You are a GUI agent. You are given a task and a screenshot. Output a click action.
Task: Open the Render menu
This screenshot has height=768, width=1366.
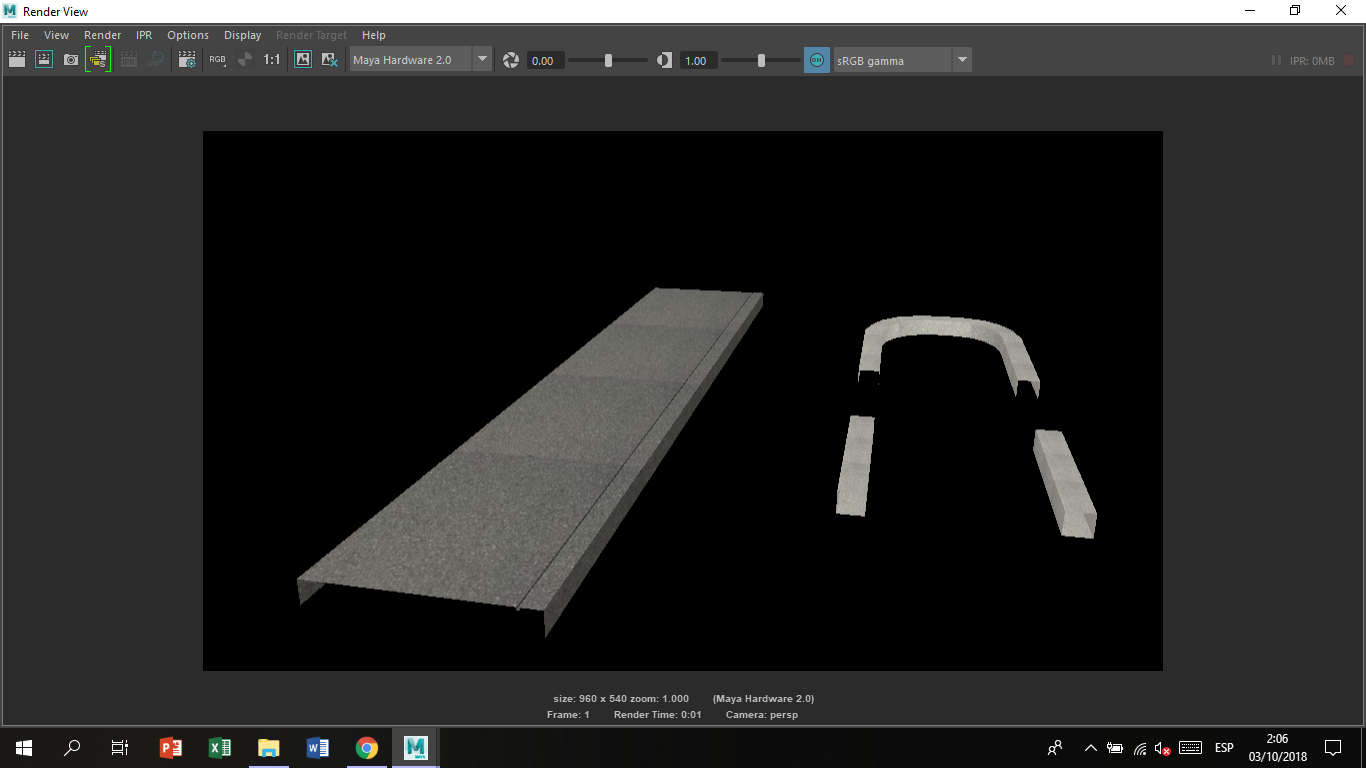pos(102,35)
